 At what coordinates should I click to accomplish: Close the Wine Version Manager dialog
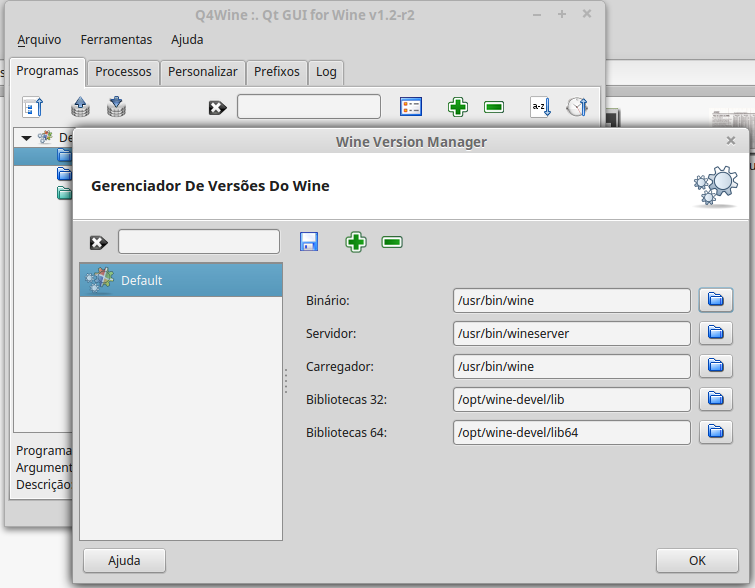click(731, 141)
